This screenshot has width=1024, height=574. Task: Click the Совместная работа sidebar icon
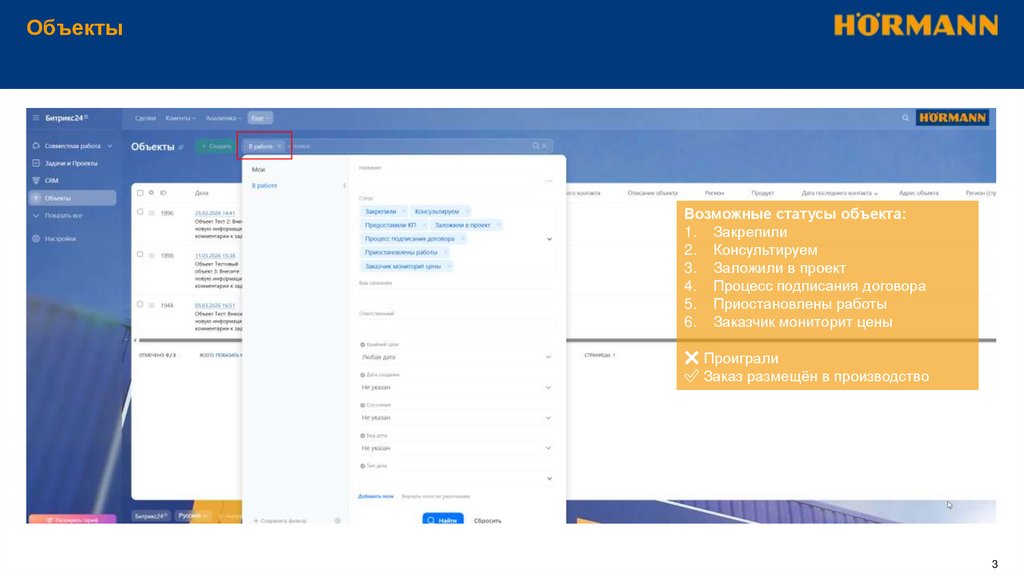[x=36, y=146]
